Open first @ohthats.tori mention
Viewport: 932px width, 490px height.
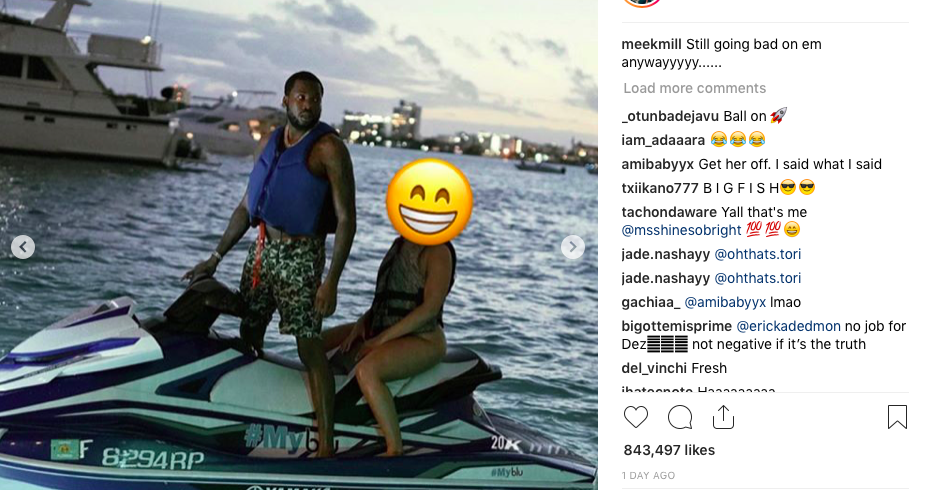point(757,254)
